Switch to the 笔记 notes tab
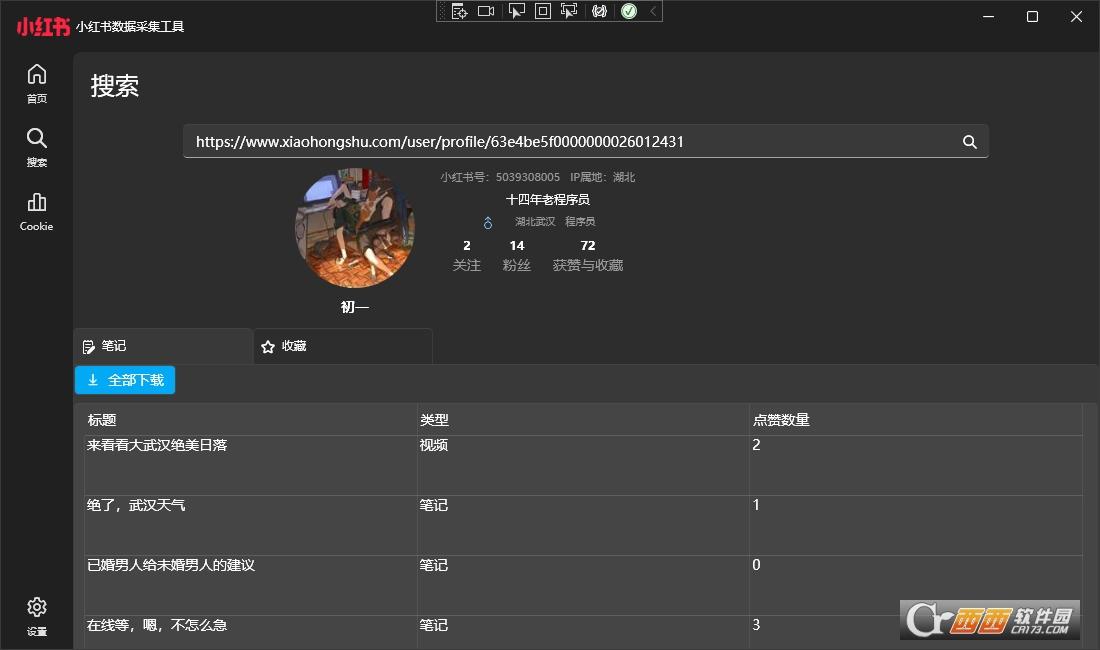 (163, 346)
